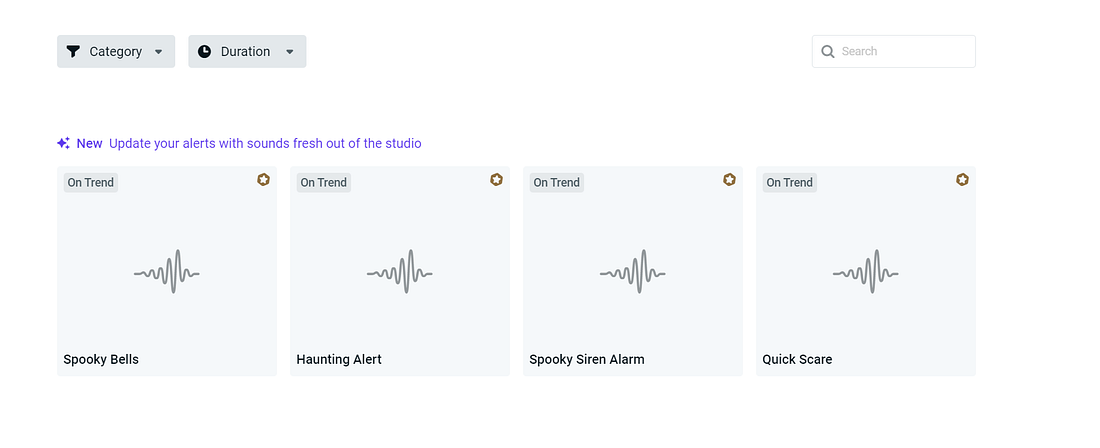The image size is (1100, 448).
Task: Click the waveform icon on Quick Scare
Action: [x=866, y=272]
